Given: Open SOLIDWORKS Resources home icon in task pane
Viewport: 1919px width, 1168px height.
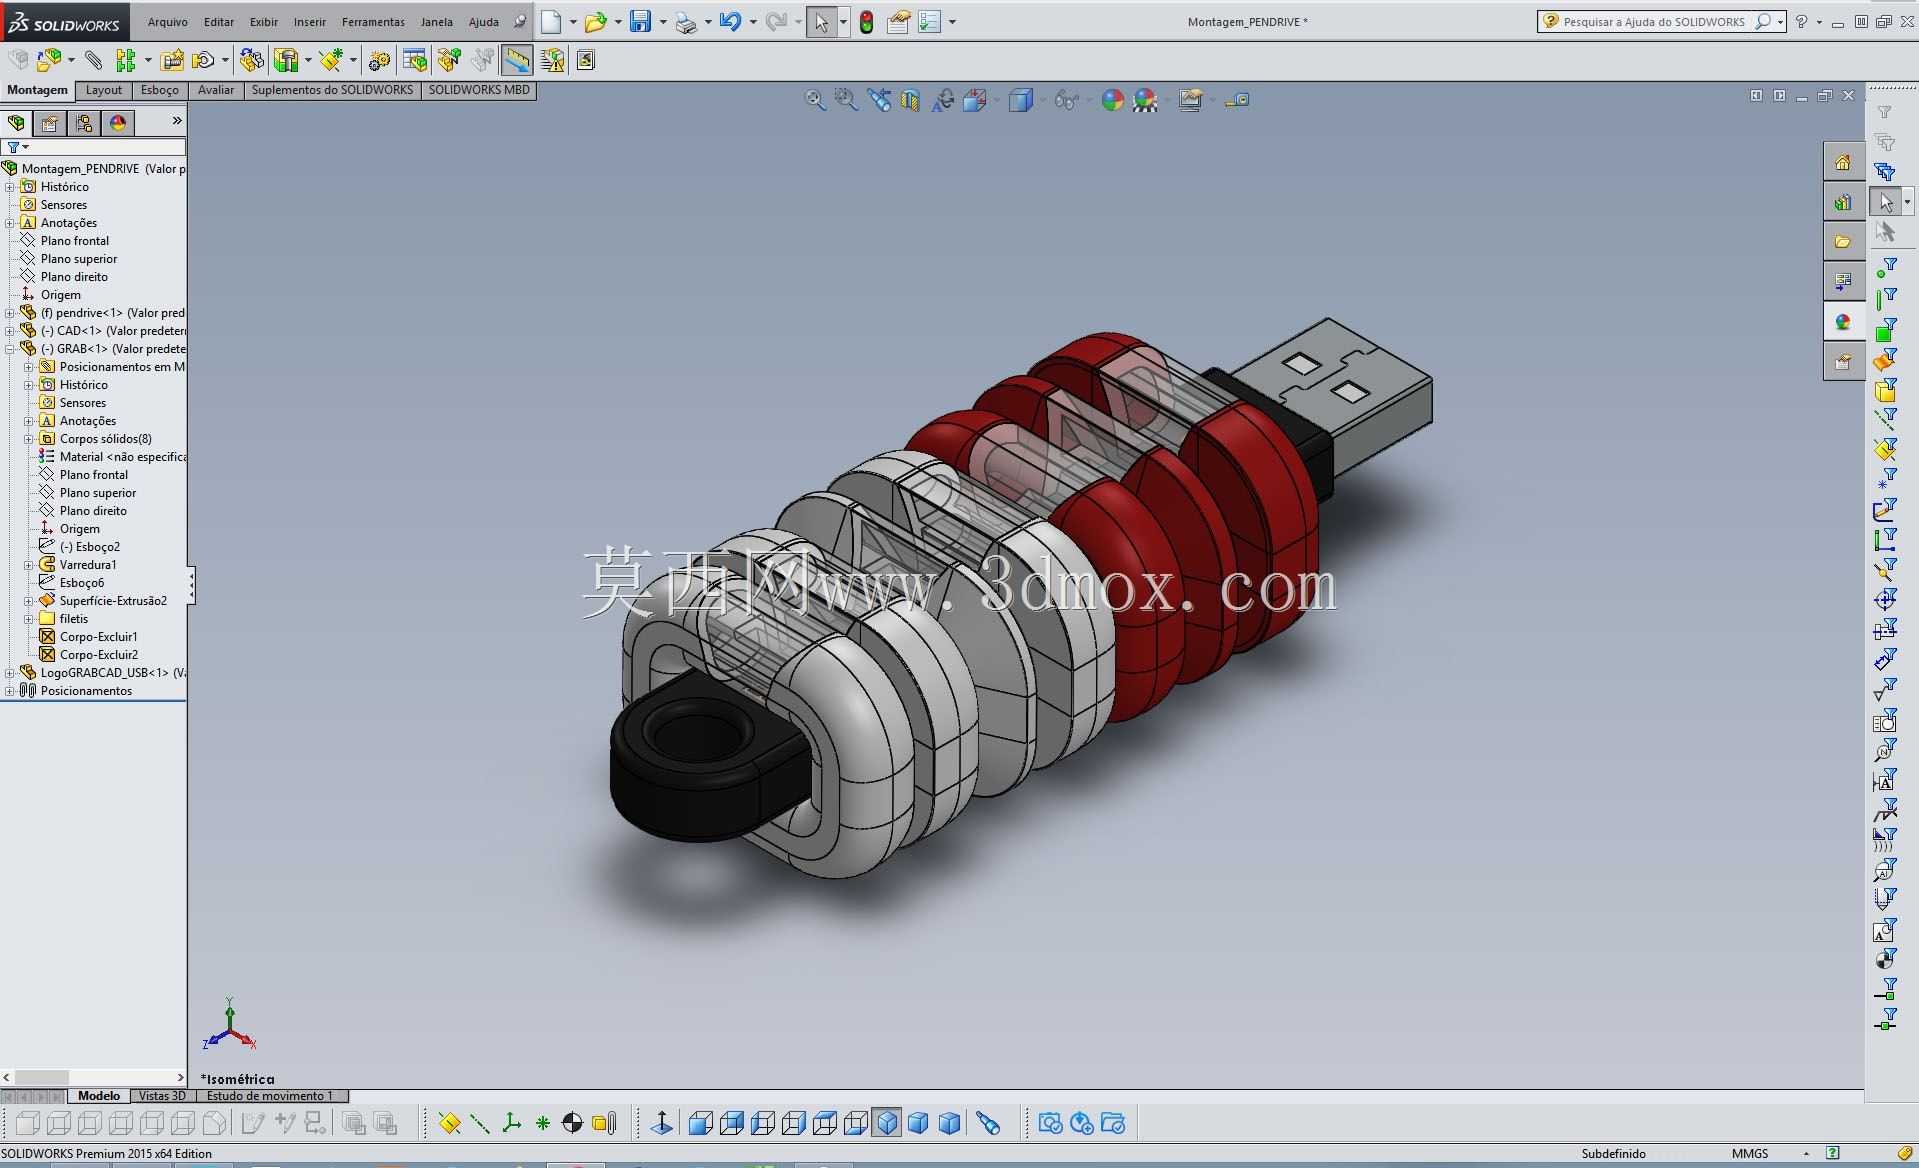Looking at the screenshot, I should coord(1842,162).
